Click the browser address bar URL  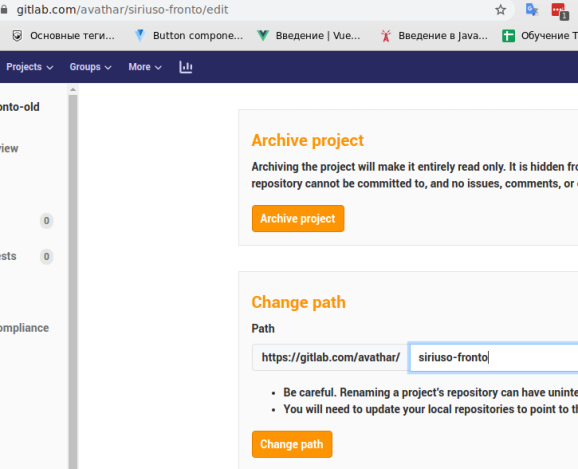pos(123,10)
